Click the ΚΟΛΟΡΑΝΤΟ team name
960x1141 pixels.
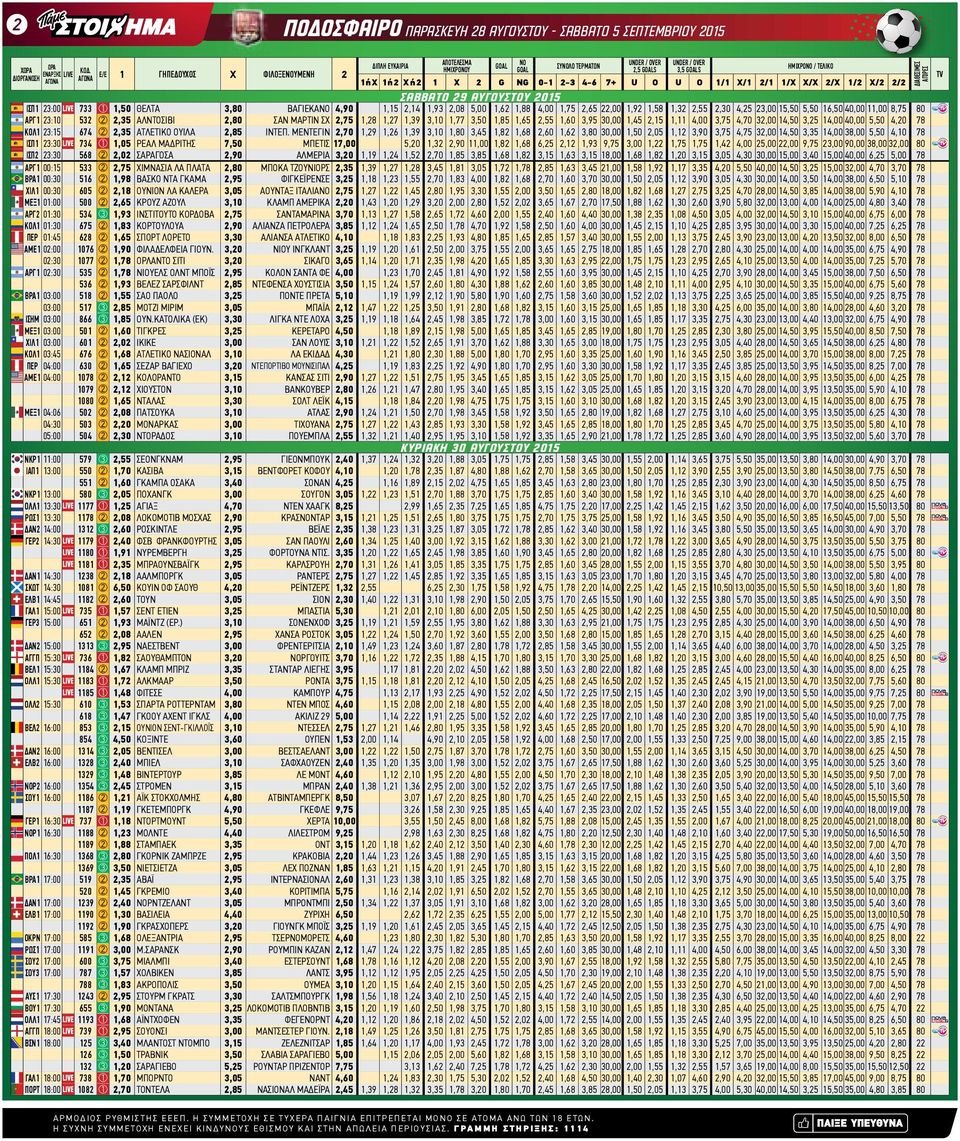pyautogui.click(x=159, y=378)
